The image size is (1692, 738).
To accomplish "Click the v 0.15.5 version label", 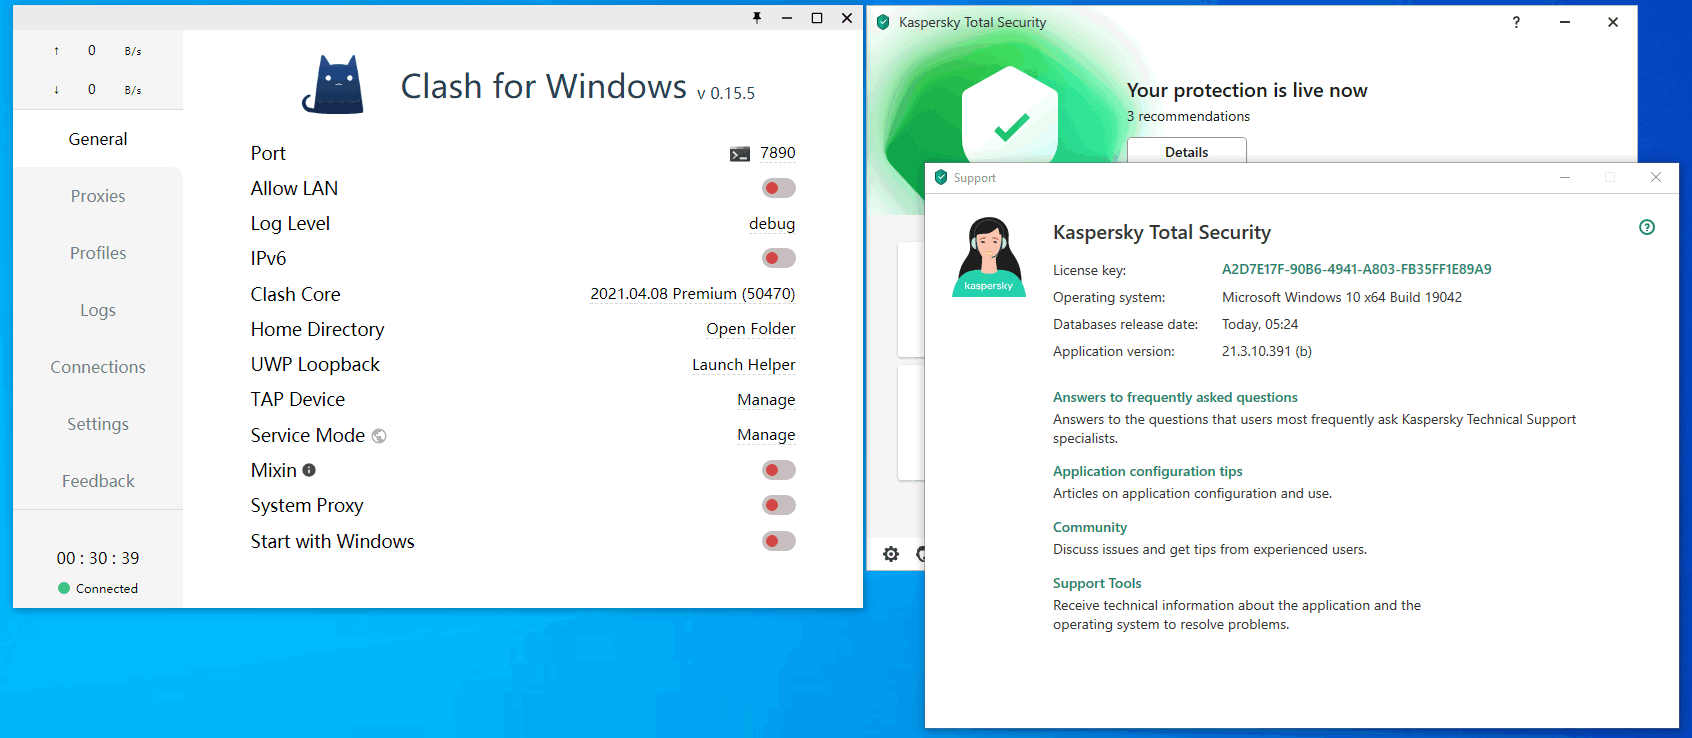I will click(726, 93).
